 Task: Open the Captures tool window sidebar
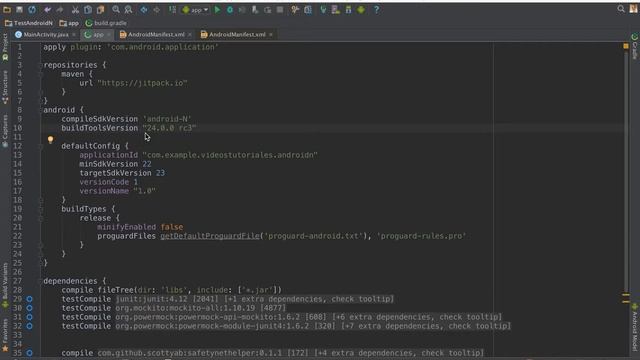click(5, 131)
